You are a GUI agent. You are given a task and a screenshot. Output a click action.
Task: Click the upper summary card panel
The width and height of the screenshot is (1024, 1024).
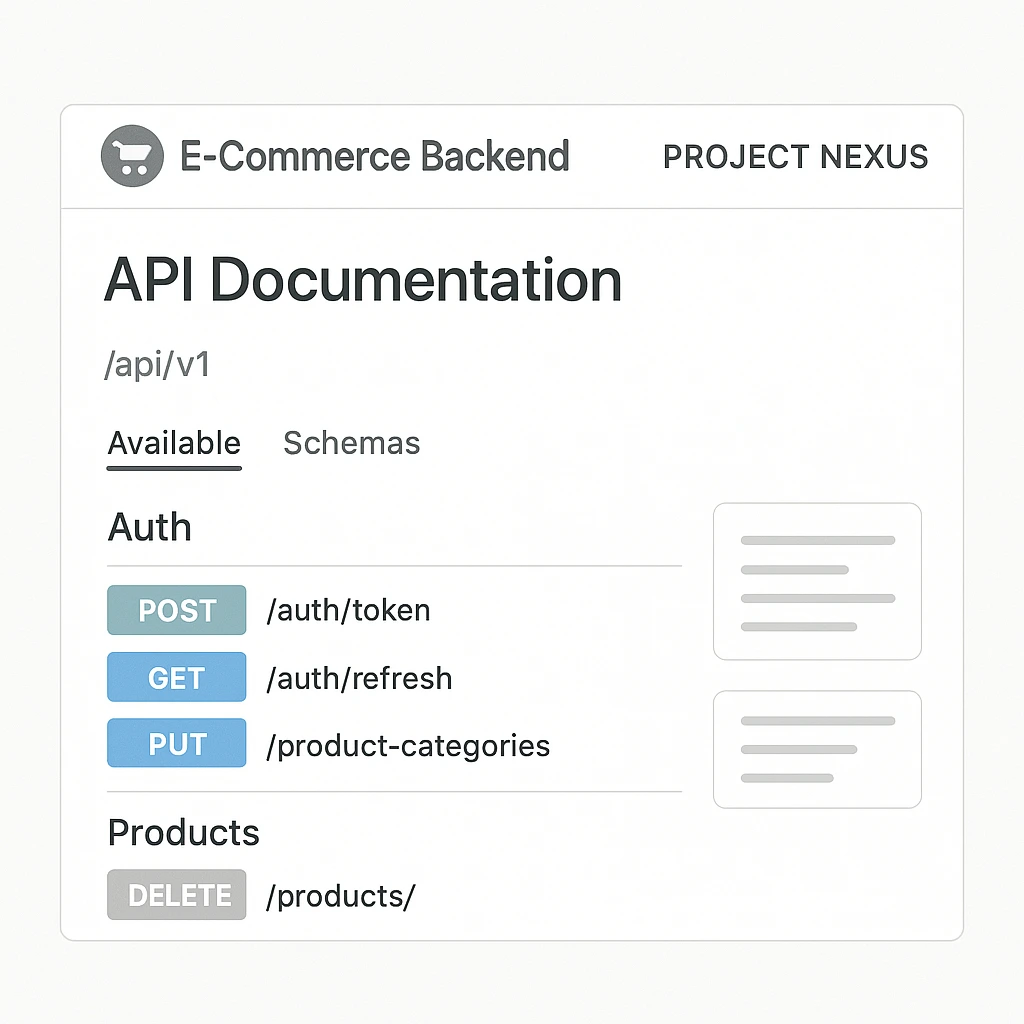point(817,581)
